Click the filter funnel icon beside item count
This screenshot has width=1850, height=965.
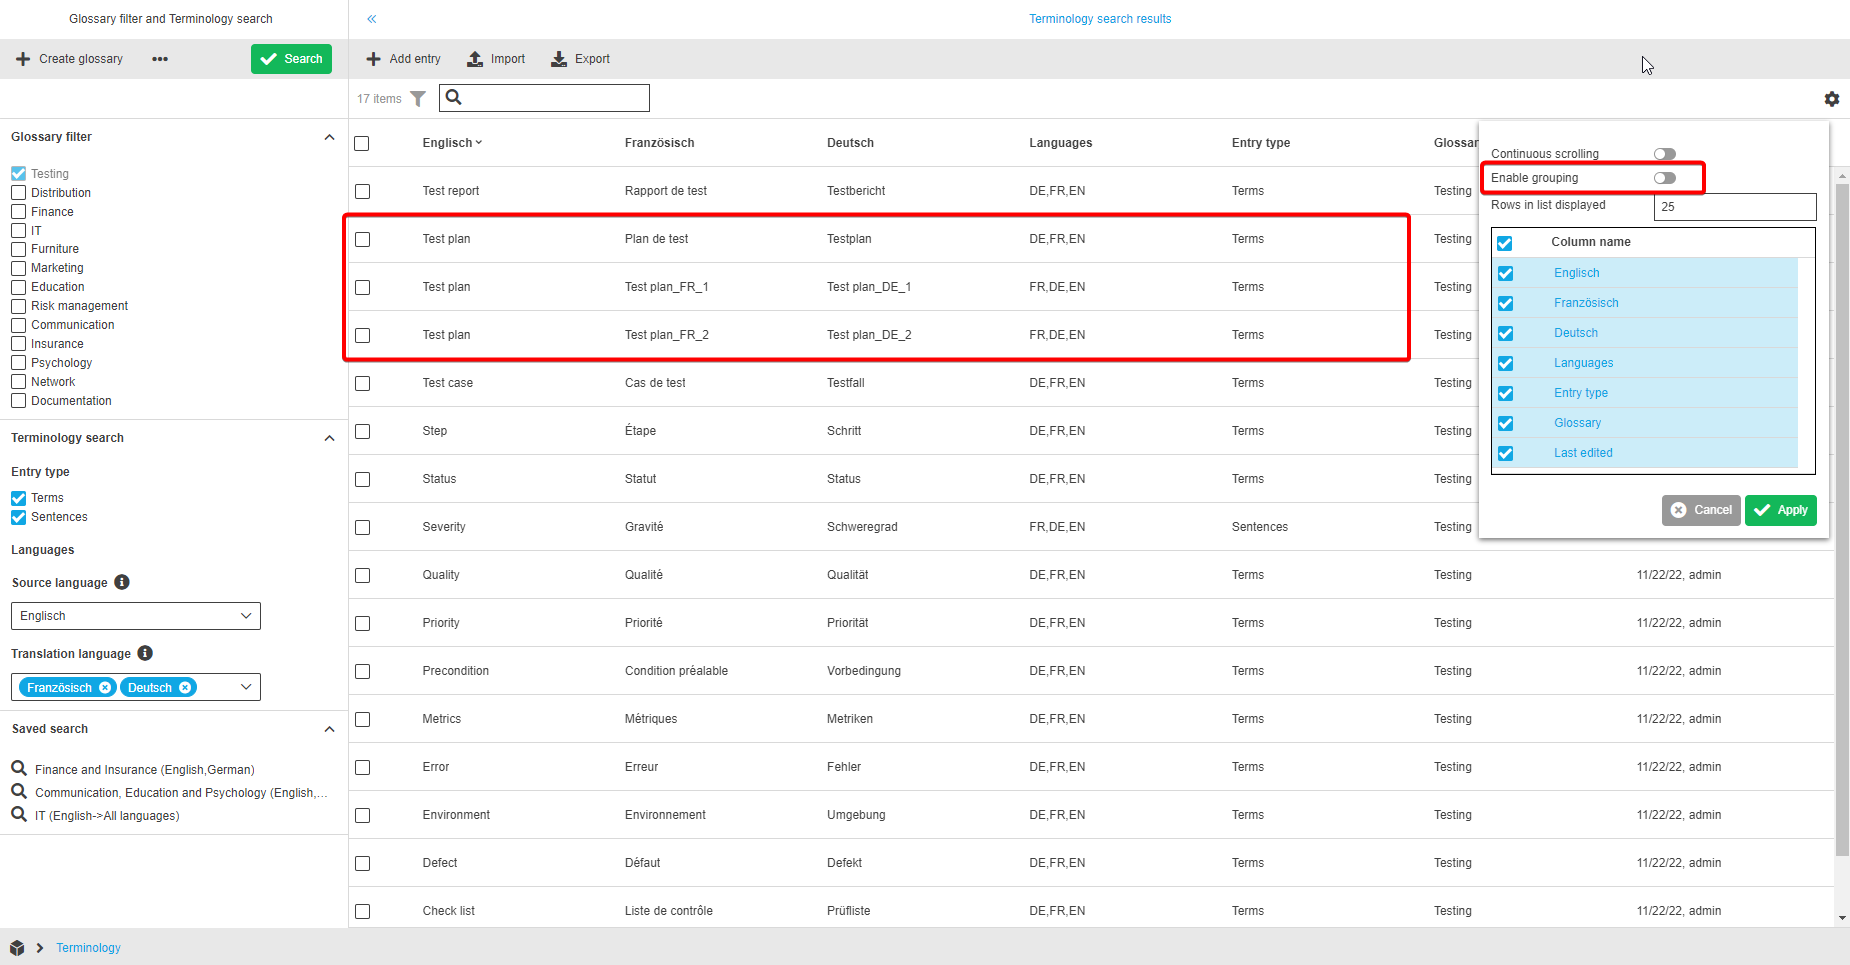(418, 99)
